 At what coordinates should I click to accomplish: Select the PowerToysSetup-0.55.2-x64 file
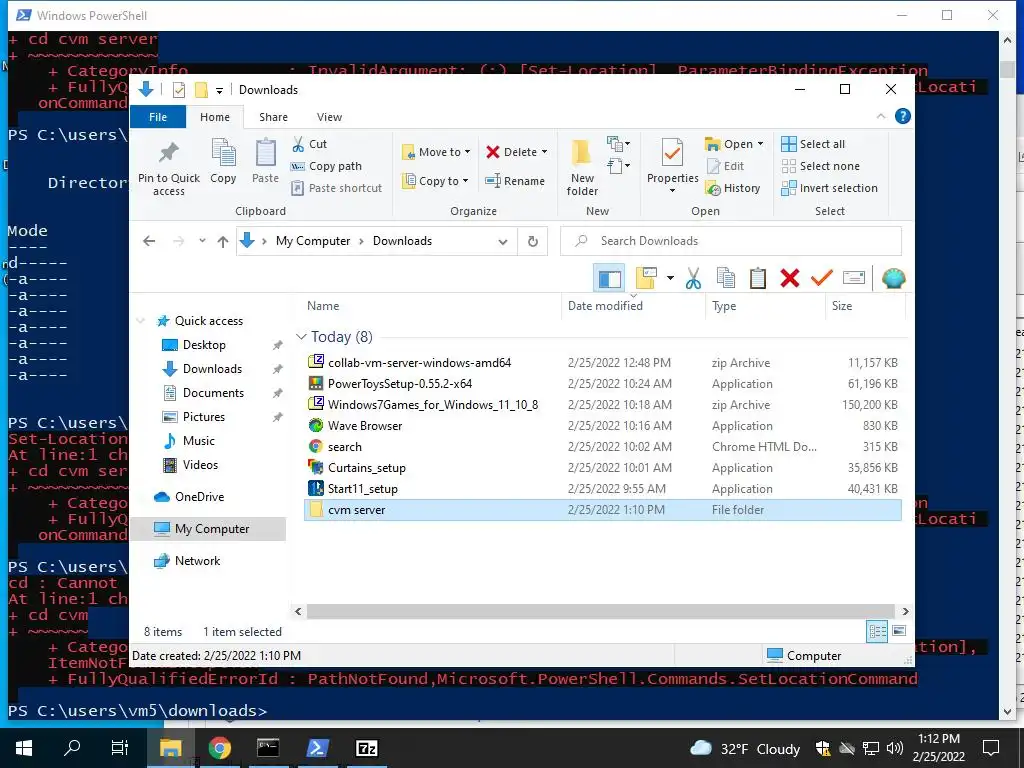(x=400, y=384)
